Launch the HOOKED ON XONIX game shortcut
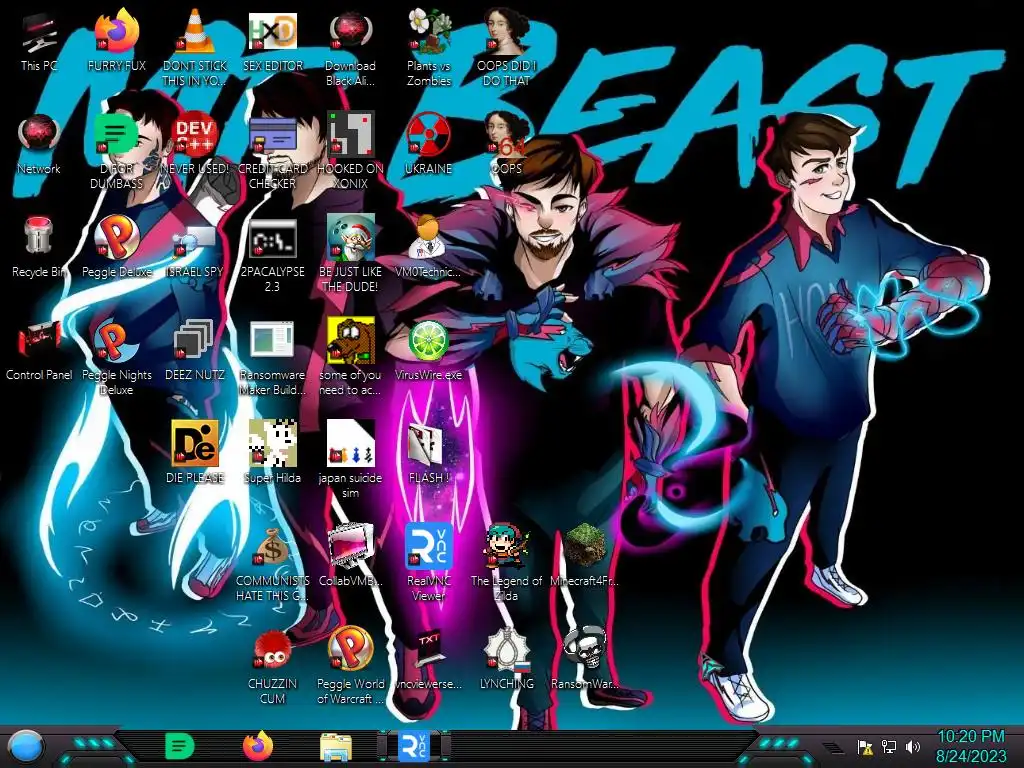This screenshot has height=768, width=1024. [x=351, y=152]
